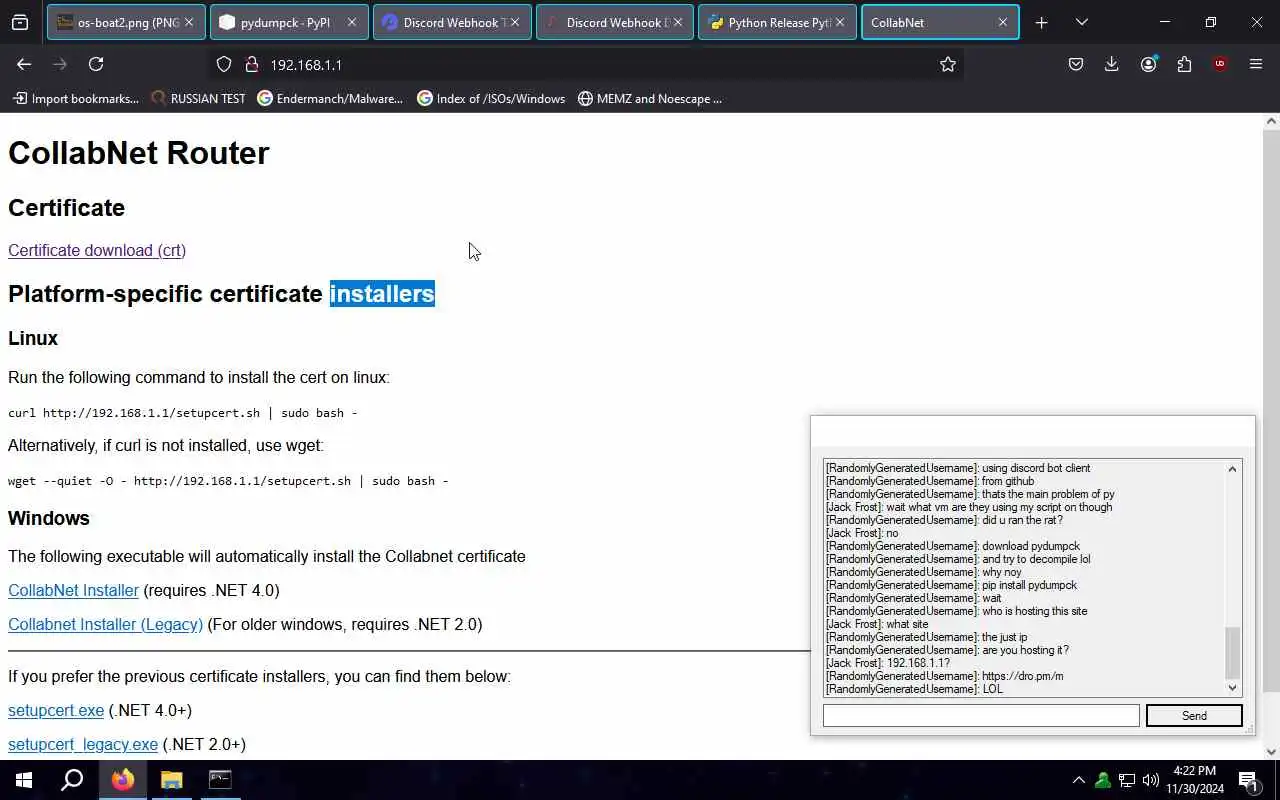Viewport: 1280px width, 800px height.
Task: Download setupcert_legacy.exe link
Action: coord(83,744)
